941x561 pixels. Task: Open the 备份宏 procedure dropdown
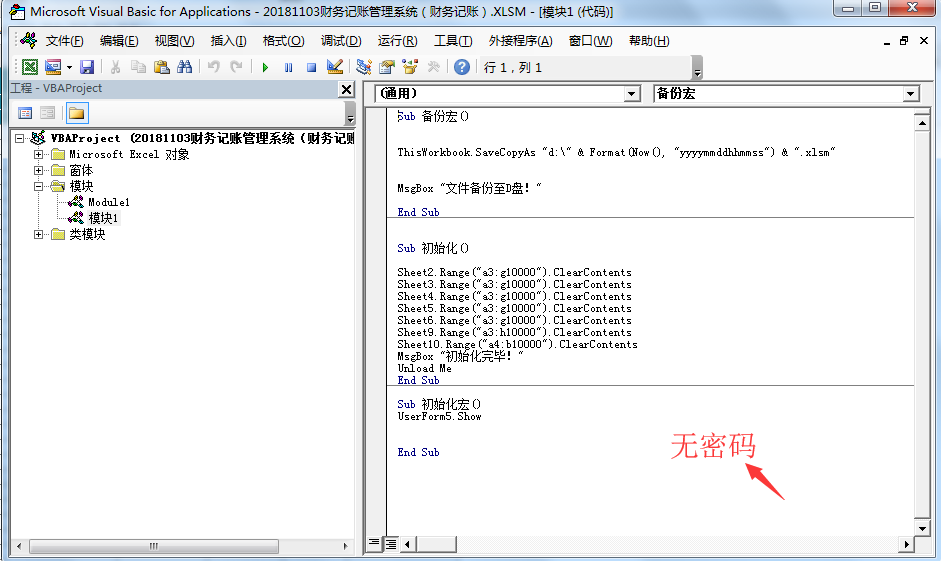pos(910,94)
